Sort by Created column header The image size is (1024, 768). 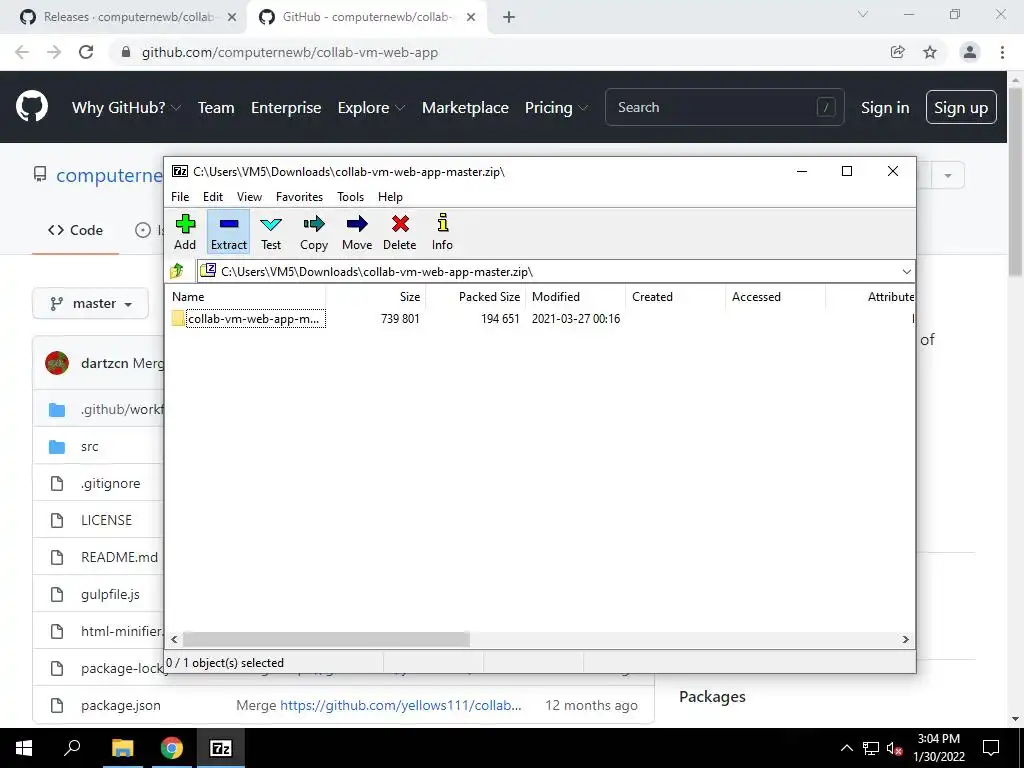click(676, 296)
